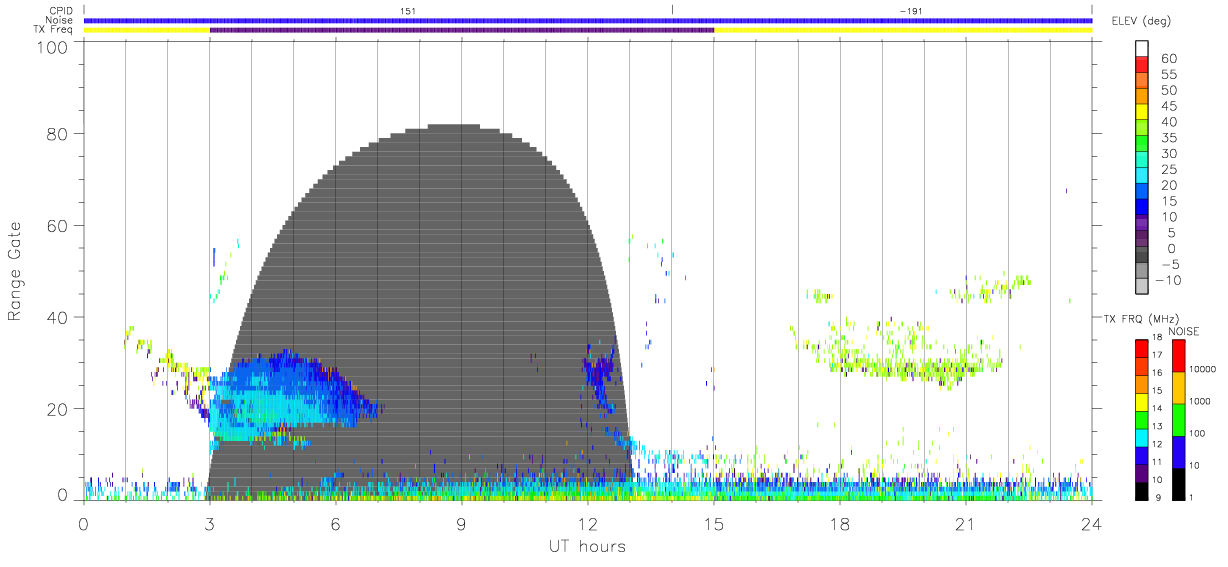Click the '25' label on ELEV colorbar
Screen dimensions: 1228x567
point(1169,170)
